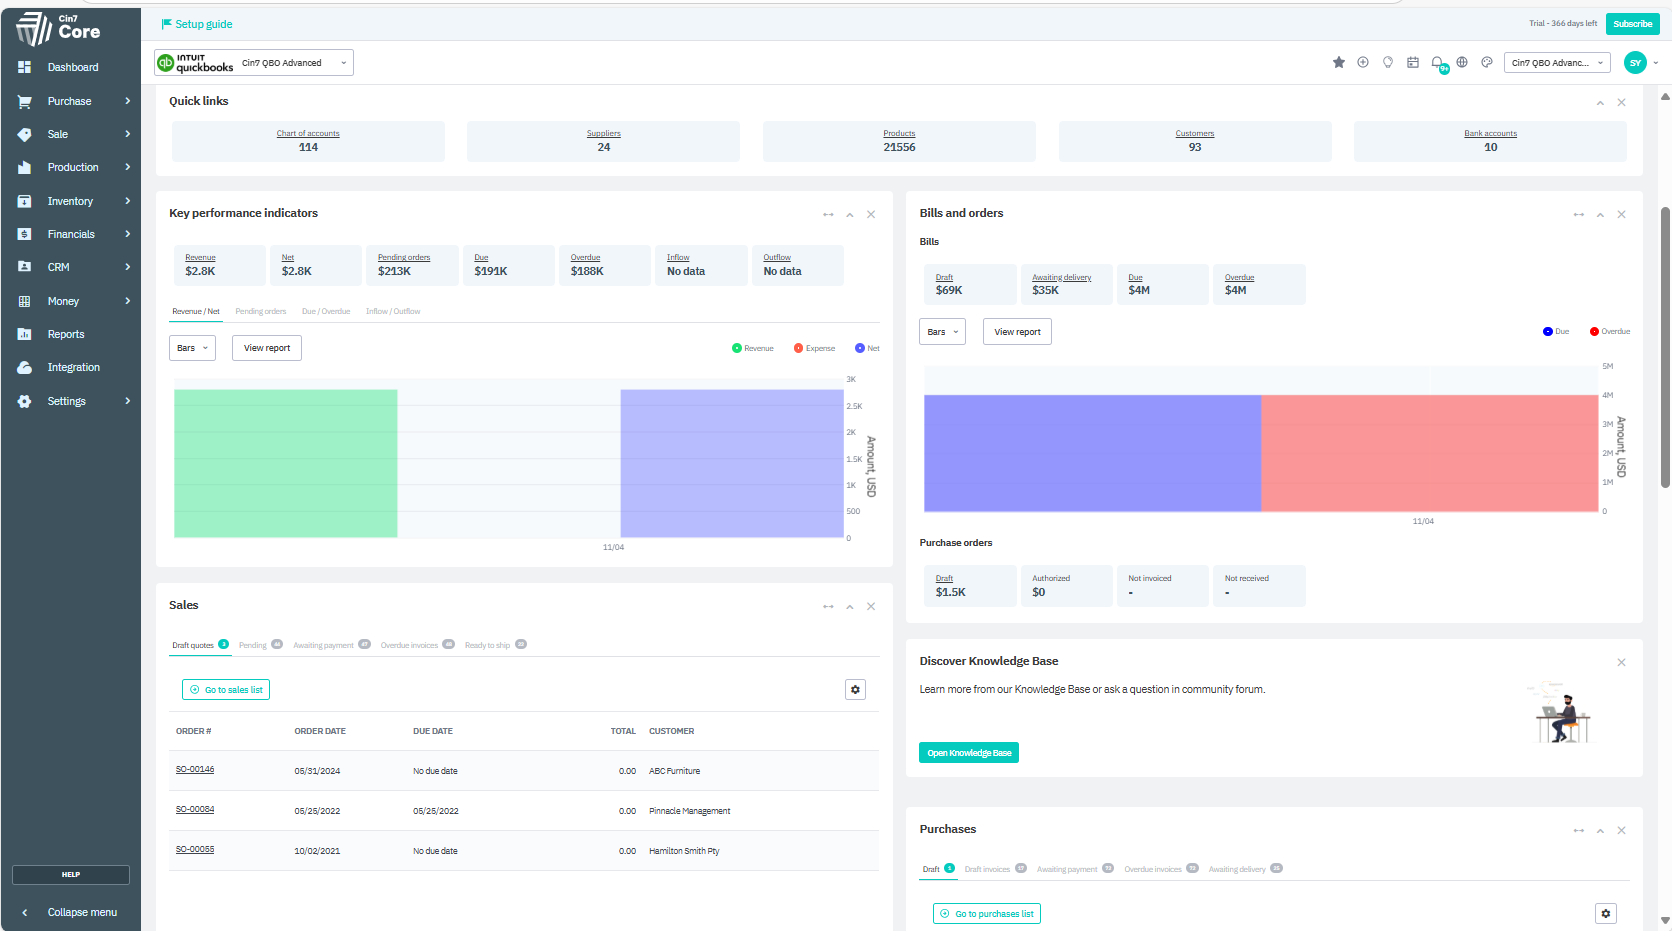Click the HELP button in sidebar
Viewport: 1672px width, 931px height.
71,875
